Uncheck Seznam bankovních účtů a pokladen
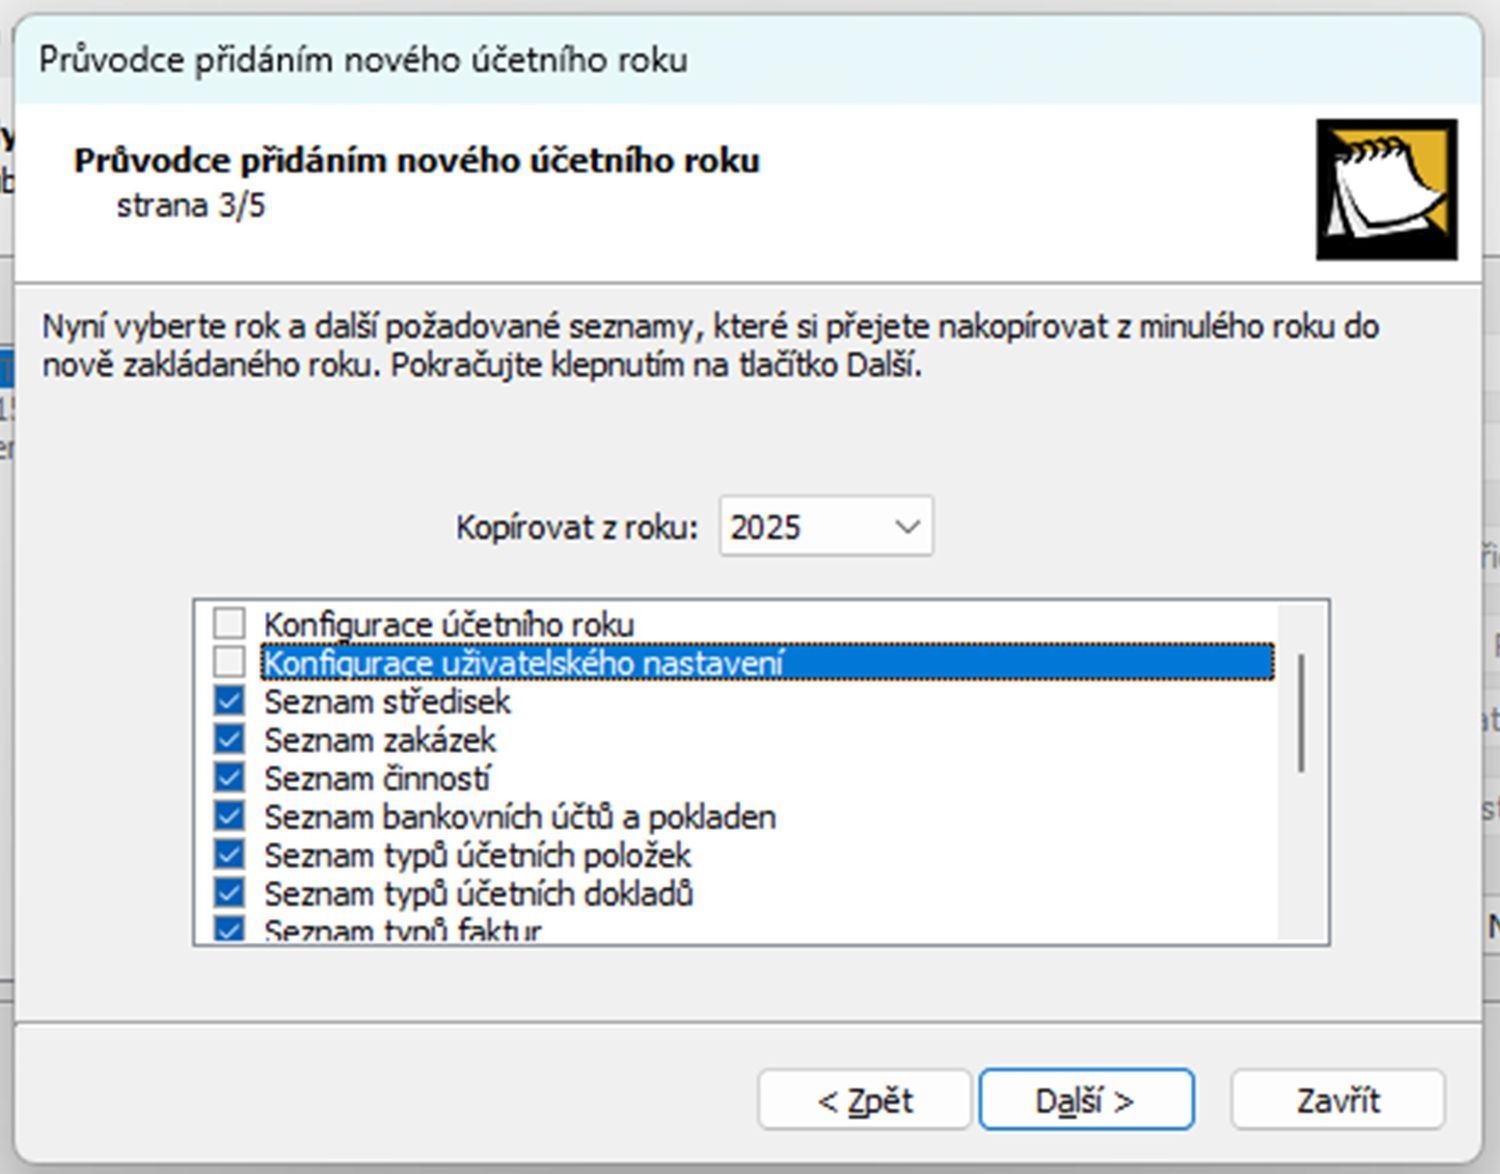This screenshot has width=1500, height=1174. 229,816
